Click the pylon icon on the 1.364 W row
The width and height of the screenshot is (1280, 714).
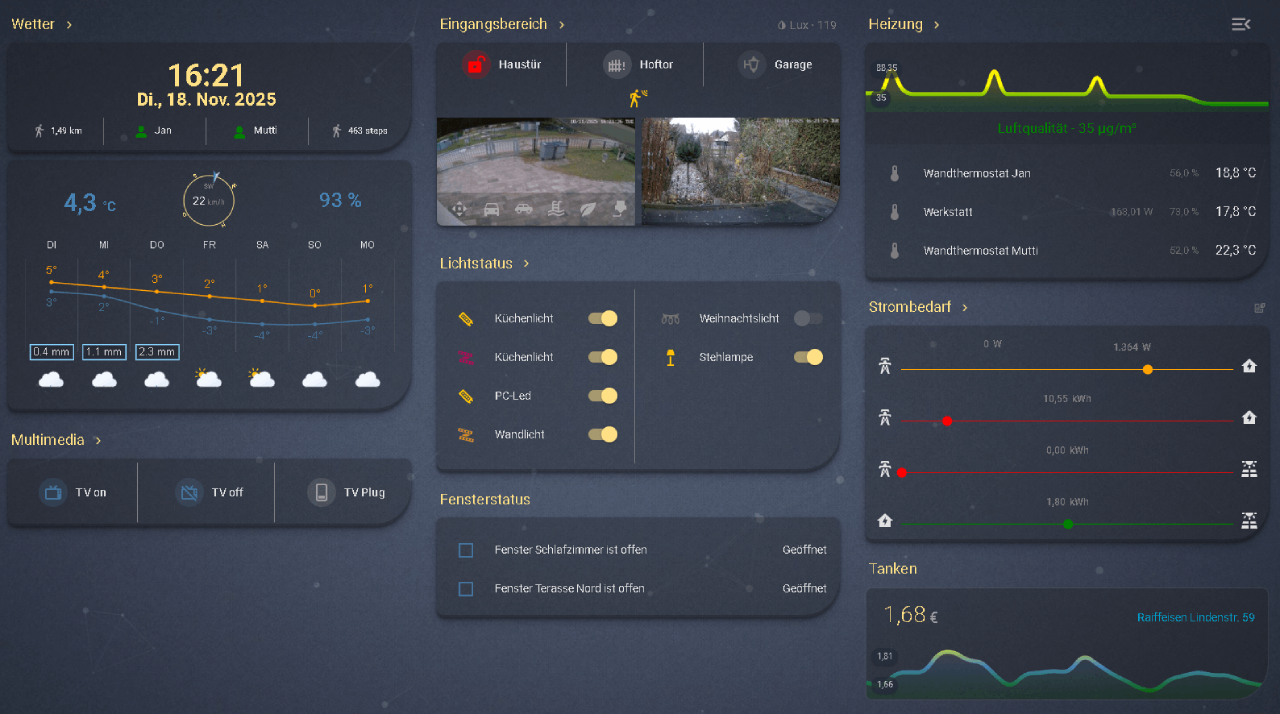pyautogui.click(x=884, y=366)
